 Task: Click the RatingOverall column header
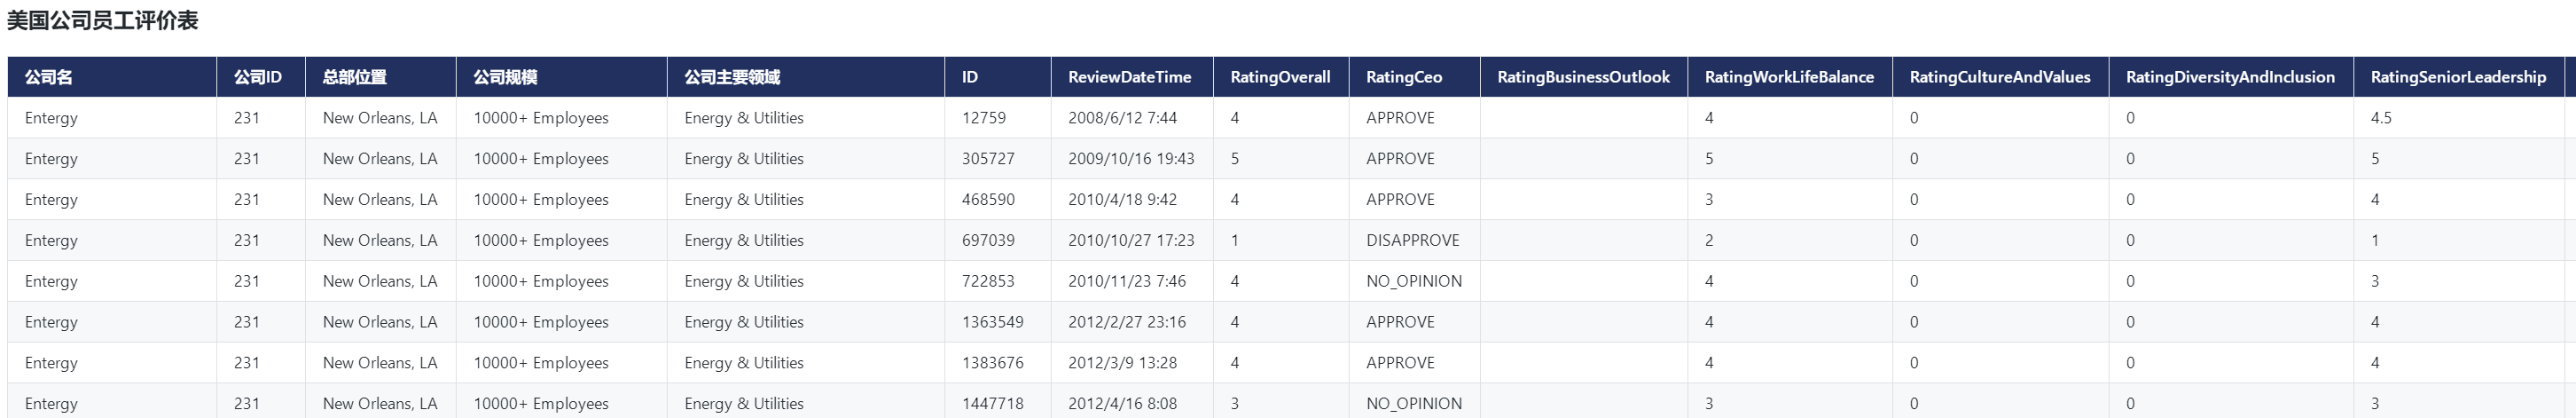(x=1280, y=77)
